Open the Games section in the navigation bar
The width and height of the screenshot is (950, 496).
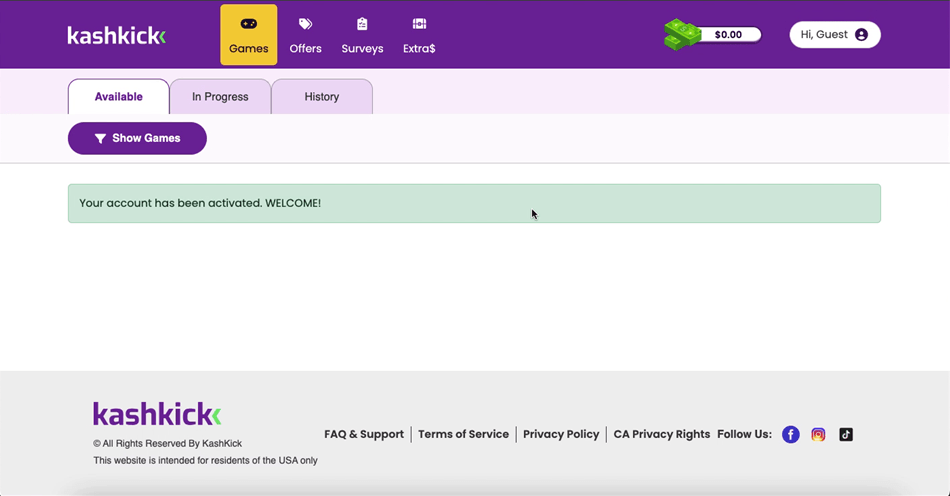(248, 35)
